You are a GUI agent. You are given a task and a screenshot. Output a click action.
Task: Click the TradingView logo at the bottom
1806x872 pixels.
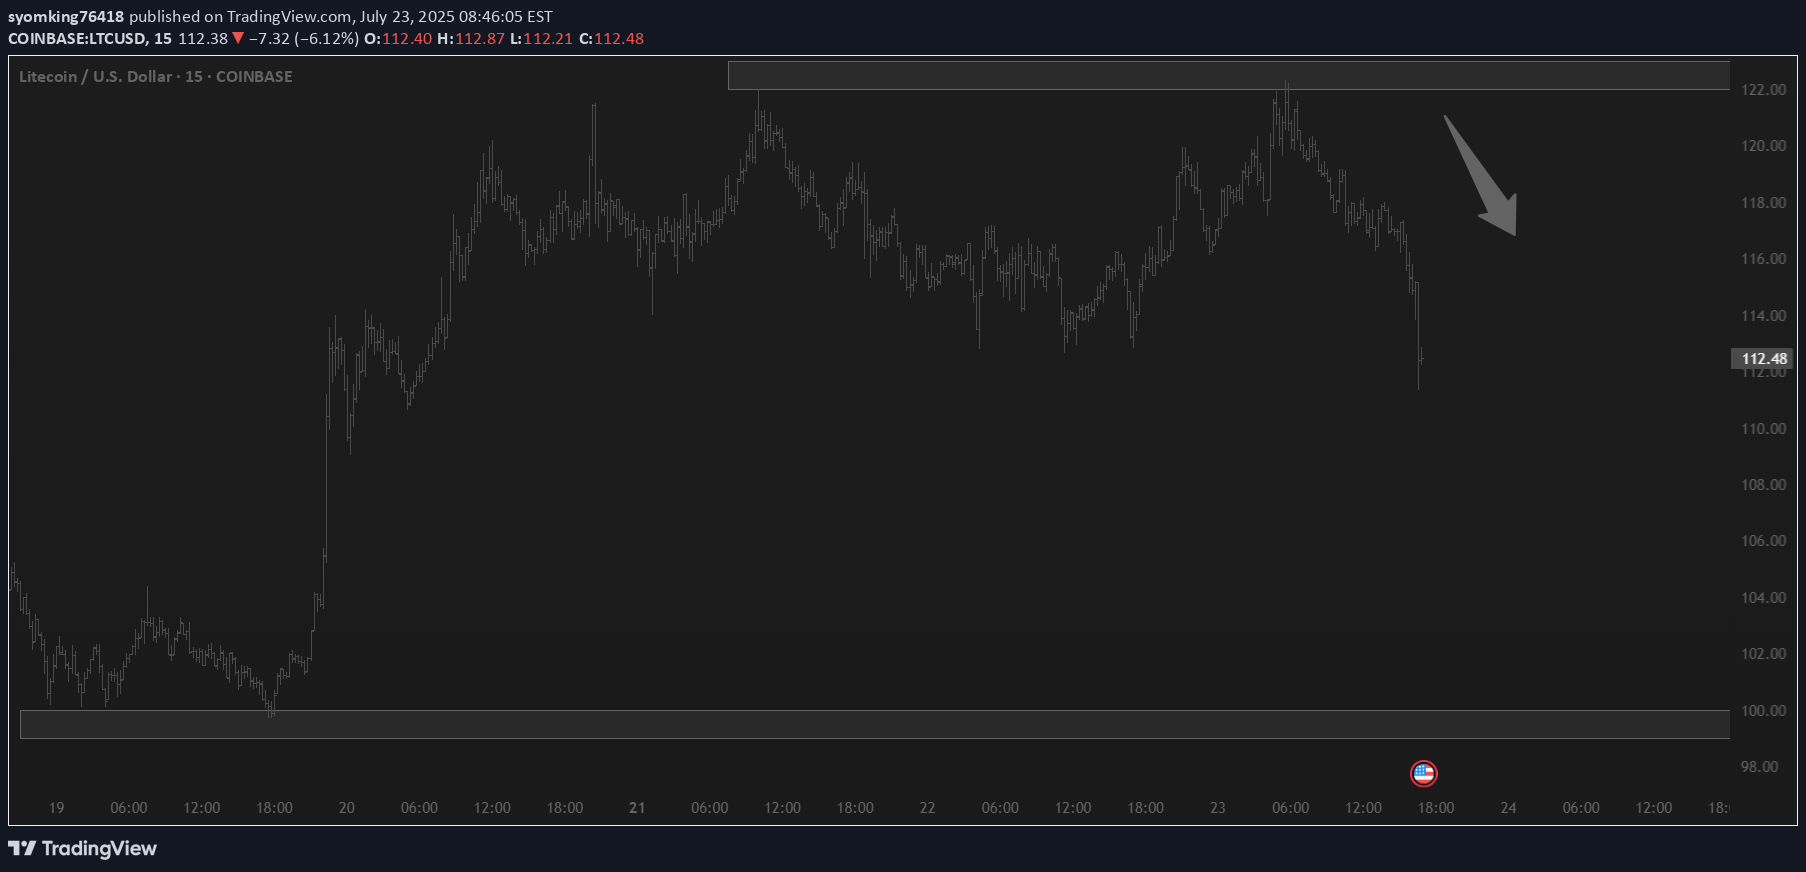[83, 848]
